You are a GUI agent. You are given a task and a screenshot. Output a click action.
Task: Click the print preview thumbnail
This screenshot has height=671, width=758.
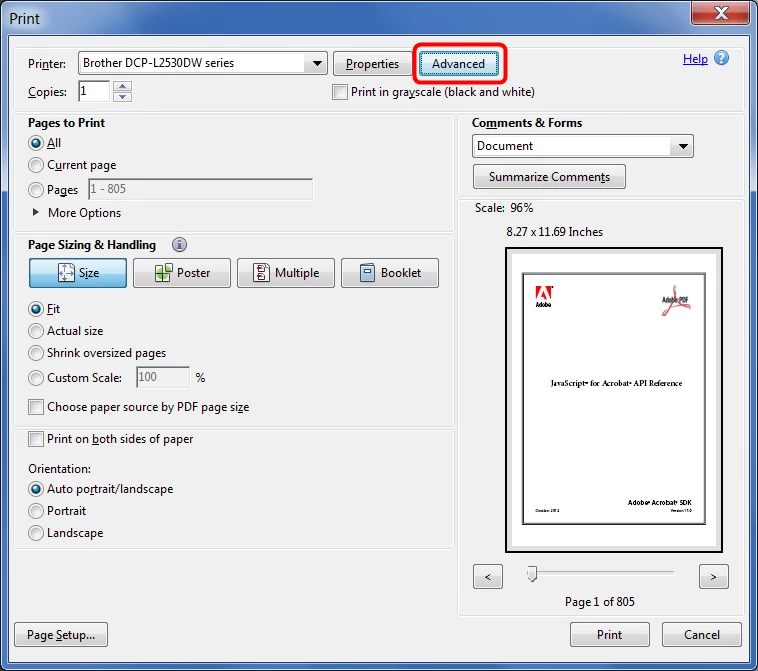pos(614,400)
